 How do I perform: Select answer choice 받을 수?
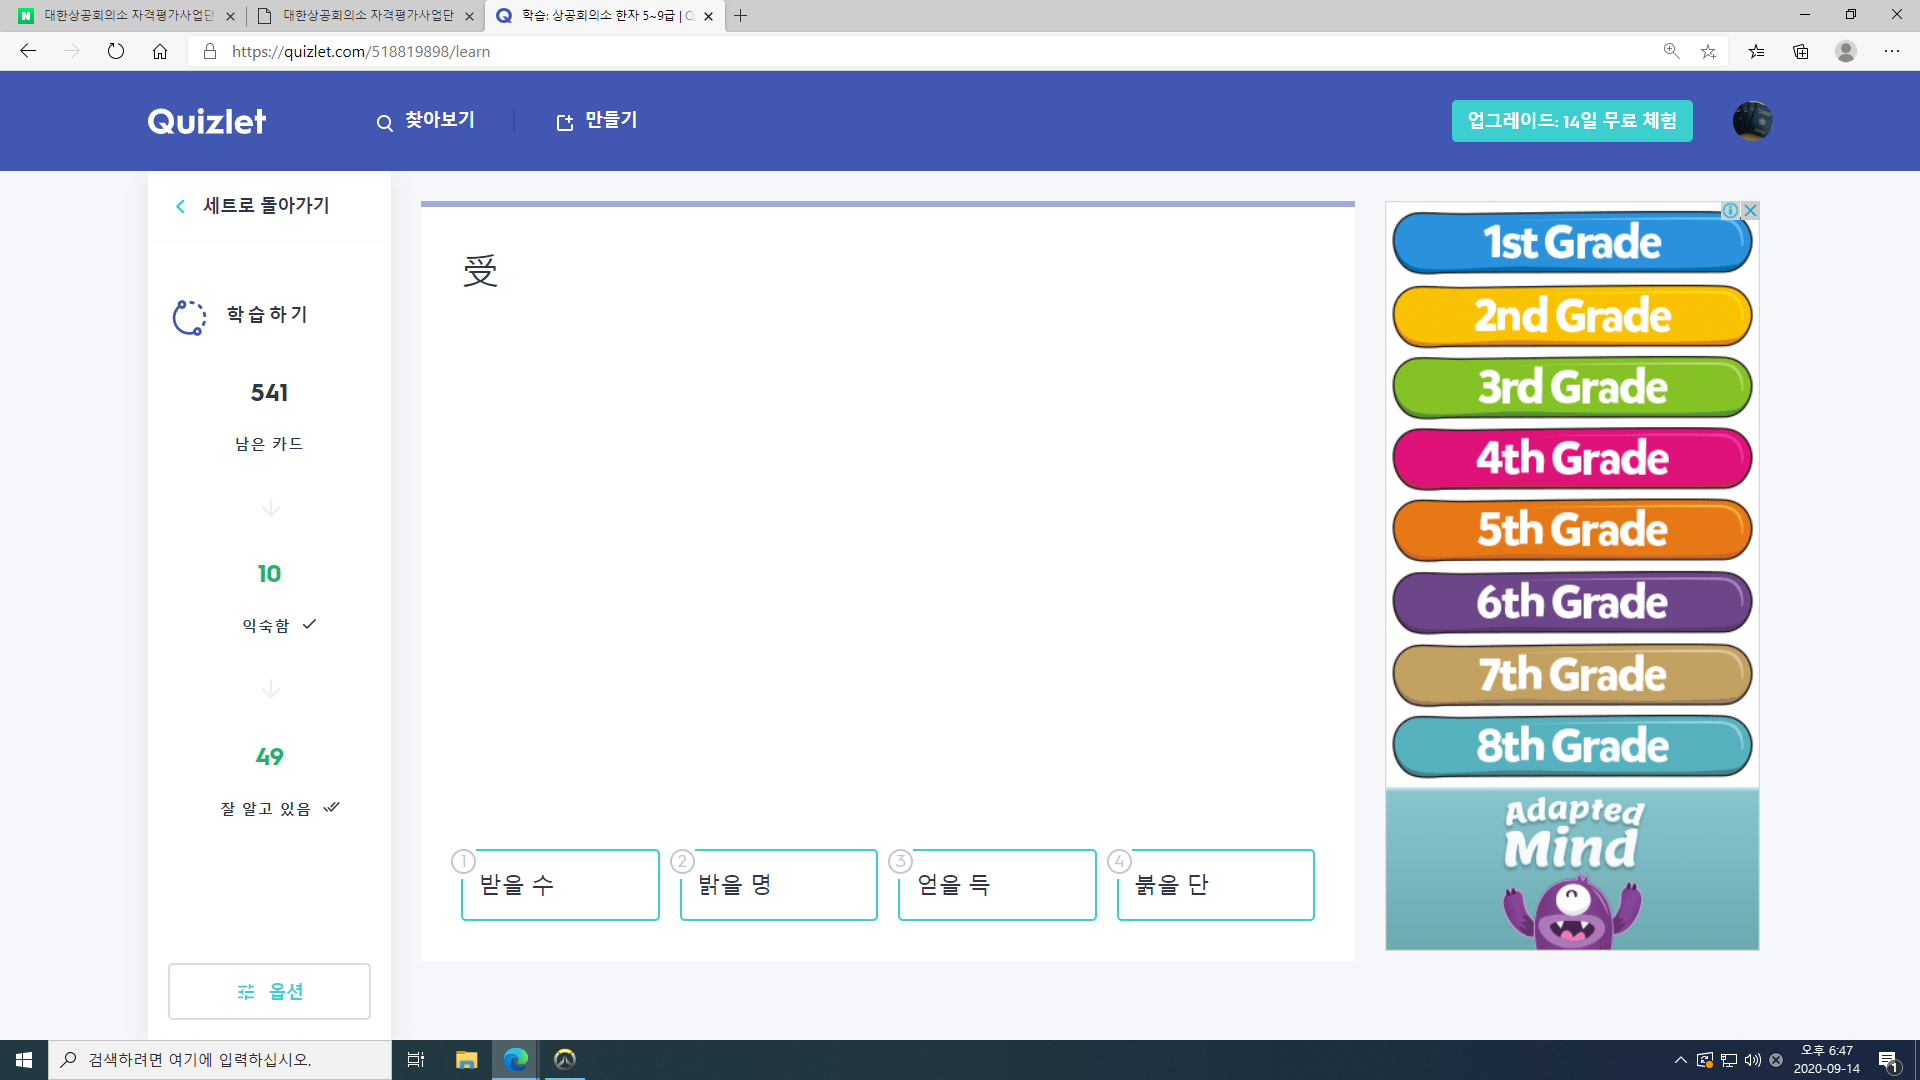pos(560,885)
